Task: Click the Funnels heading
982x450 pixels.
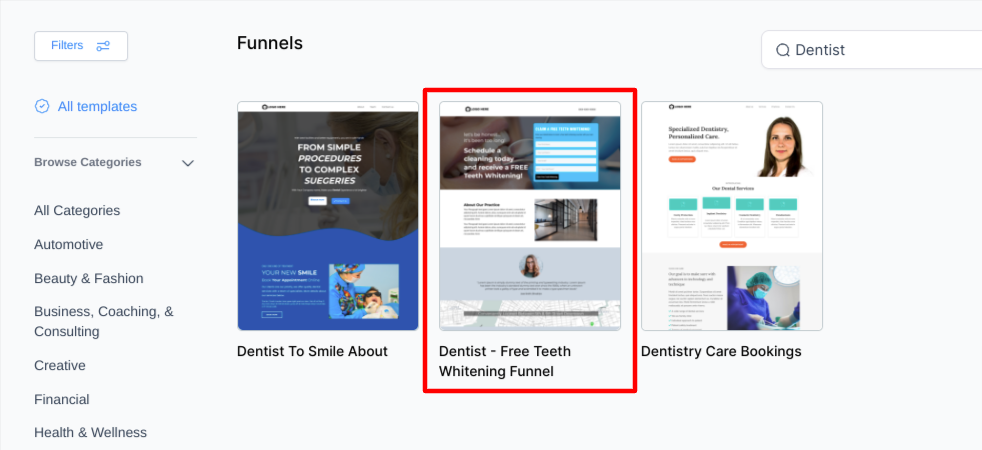Action: [x=270, y=43]
